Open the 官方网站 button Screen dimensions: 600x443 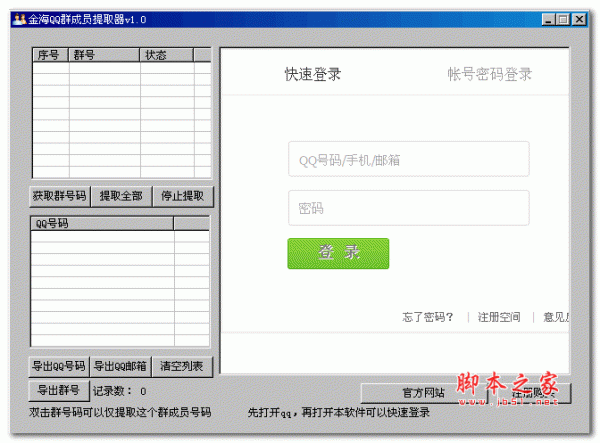click(423, 393)
